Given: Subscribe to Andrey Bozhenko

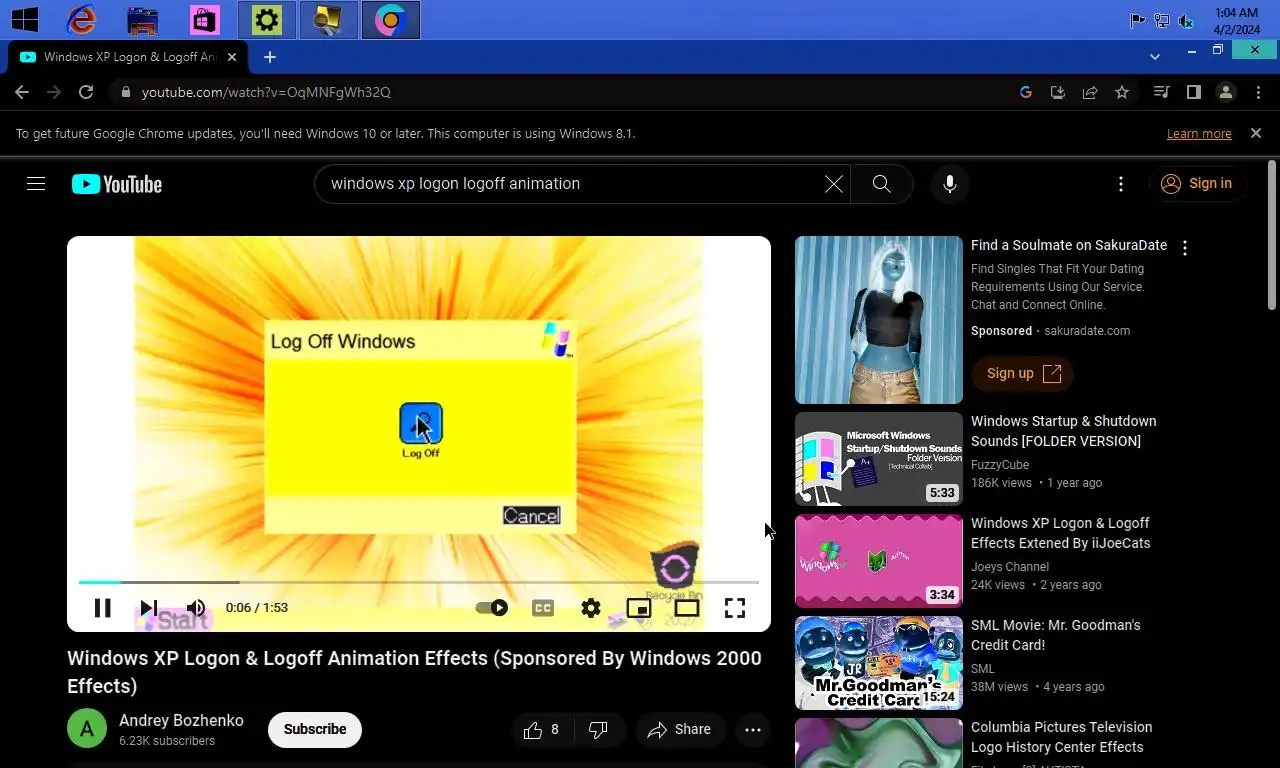Looking at the screenshot, I should 315,729.
